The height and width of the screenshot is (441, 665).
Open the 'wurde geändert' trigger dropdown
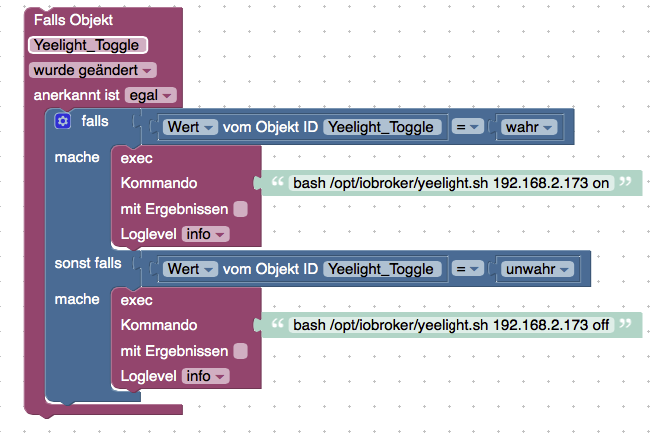(x=93, y=70)
